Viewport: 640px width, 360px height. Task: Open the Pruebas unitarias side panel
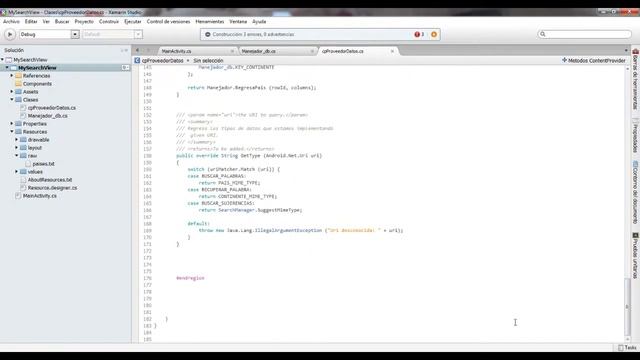click(636, 256)
